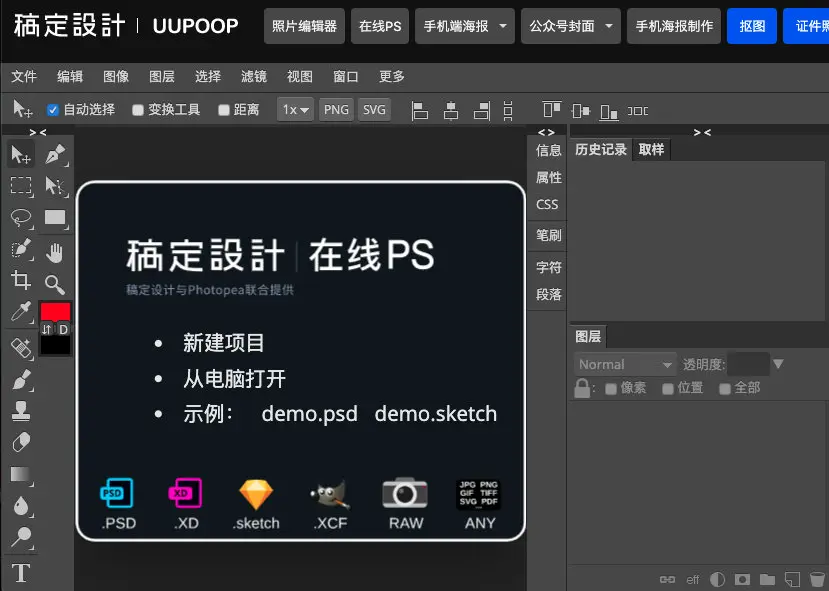The width and height of the screenshot is (829, 591).
Task: Create a new layer page icon
Action: (x=792, y=579)
